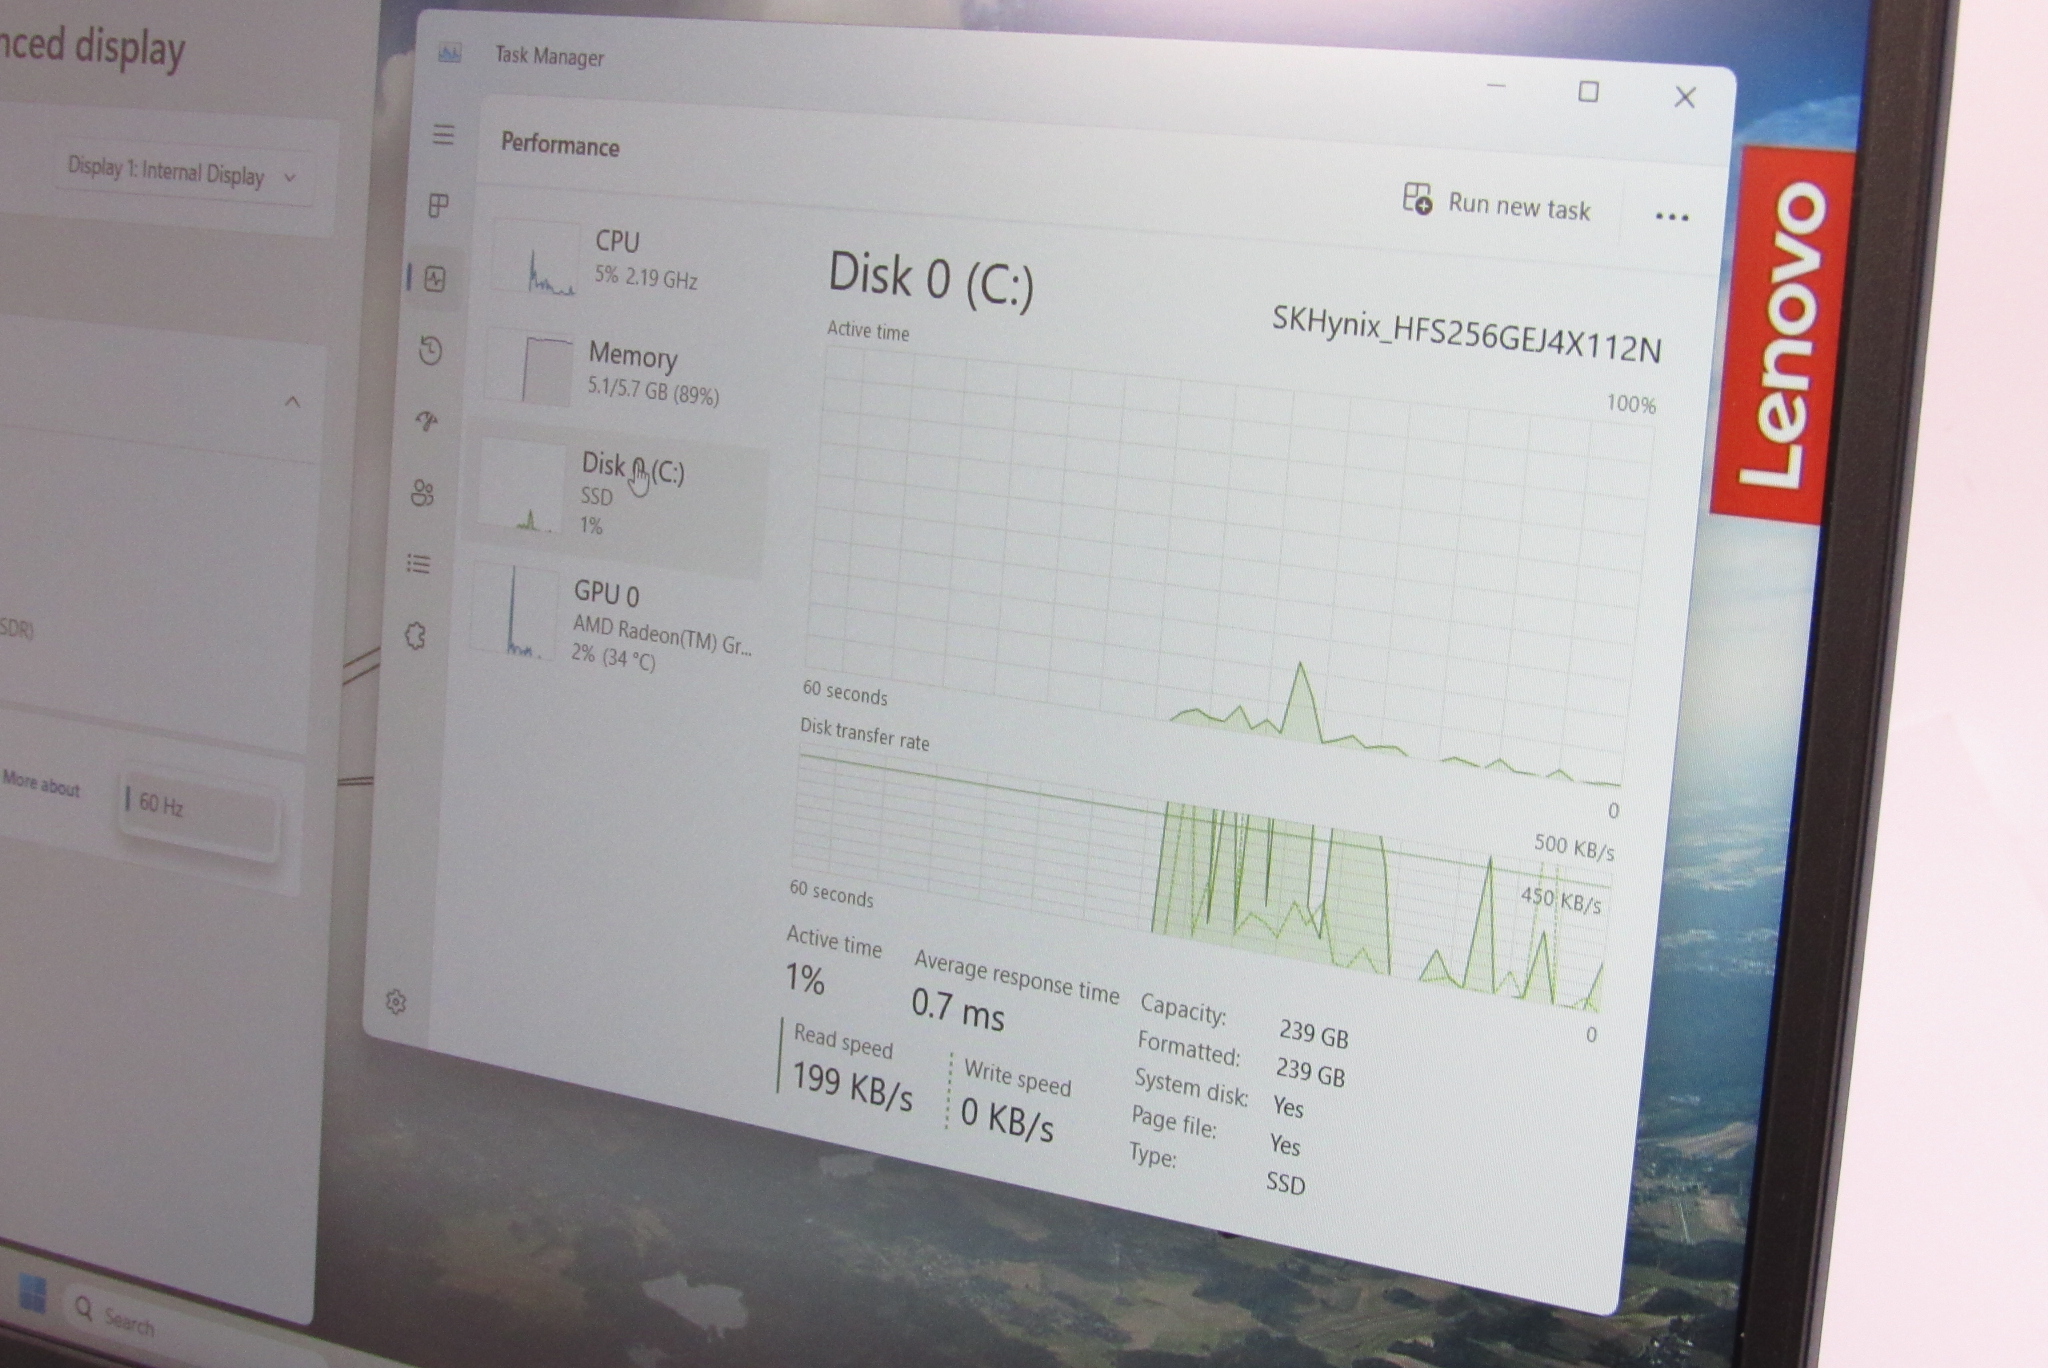Select the Performance page icon
The image size is (2048, 1368).
[435, 278]
